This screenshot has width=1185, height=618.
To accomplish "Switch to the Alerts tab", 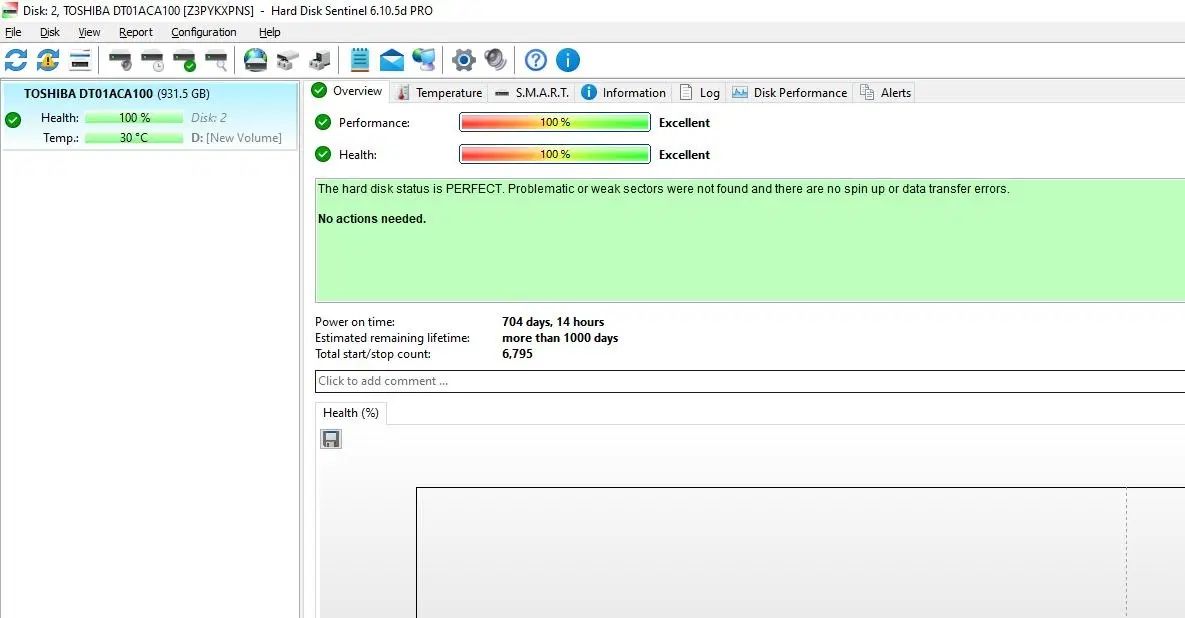I will coord(886,93).
